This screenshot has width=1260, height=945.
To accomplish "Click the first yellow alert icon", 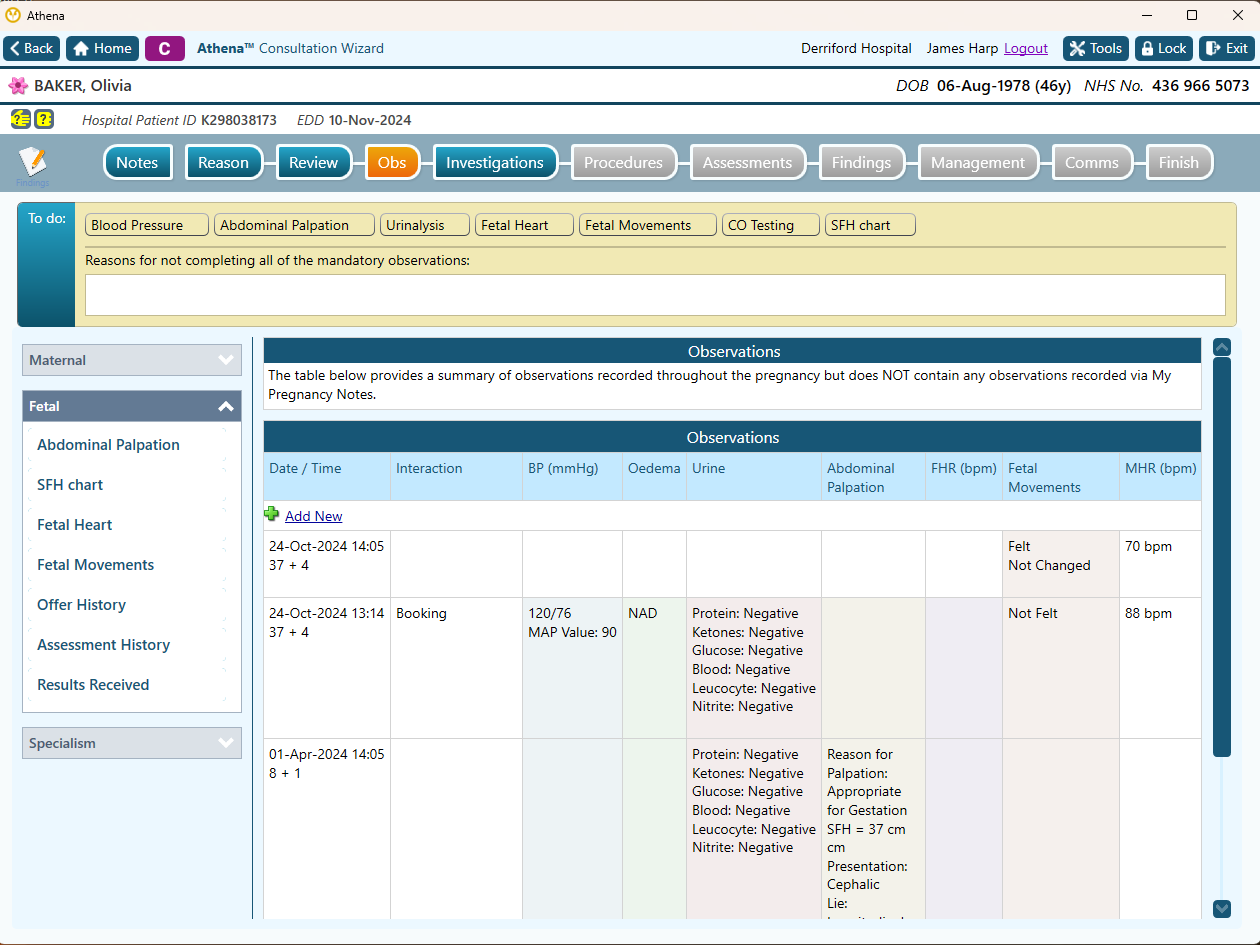I will [x=21, y=120].
